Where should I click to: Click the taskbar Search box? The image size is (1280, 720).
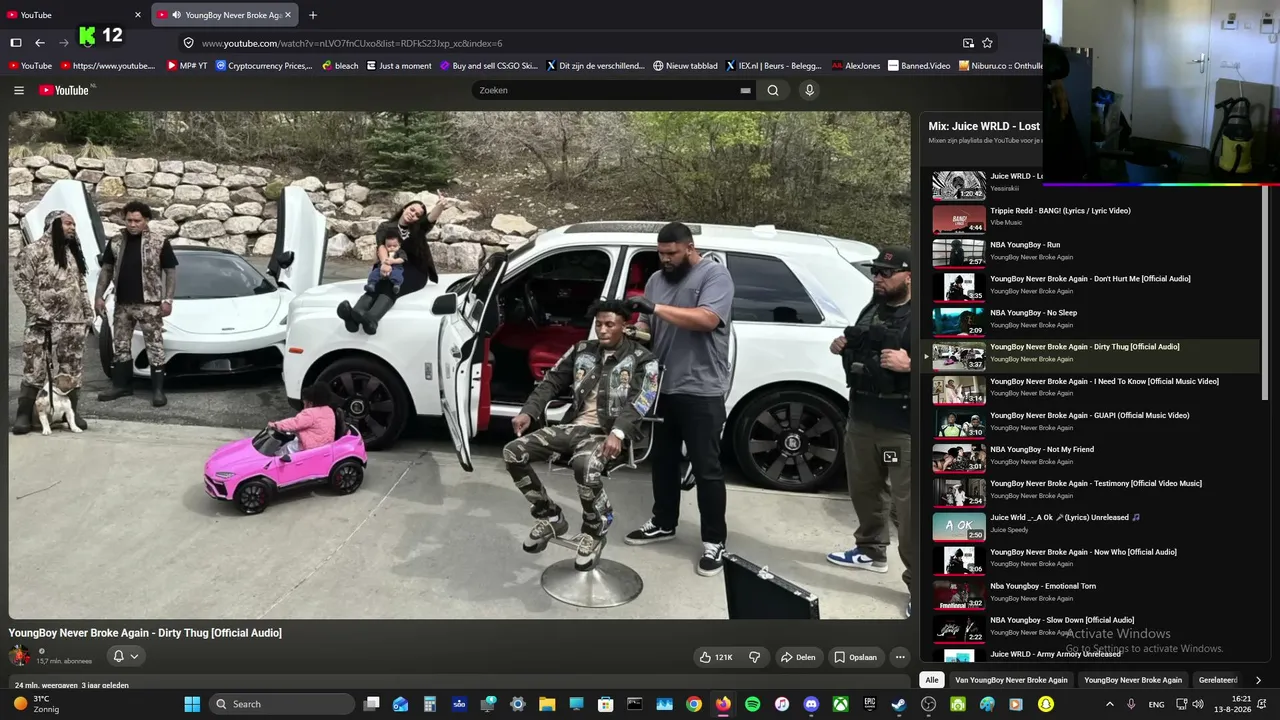283,704
